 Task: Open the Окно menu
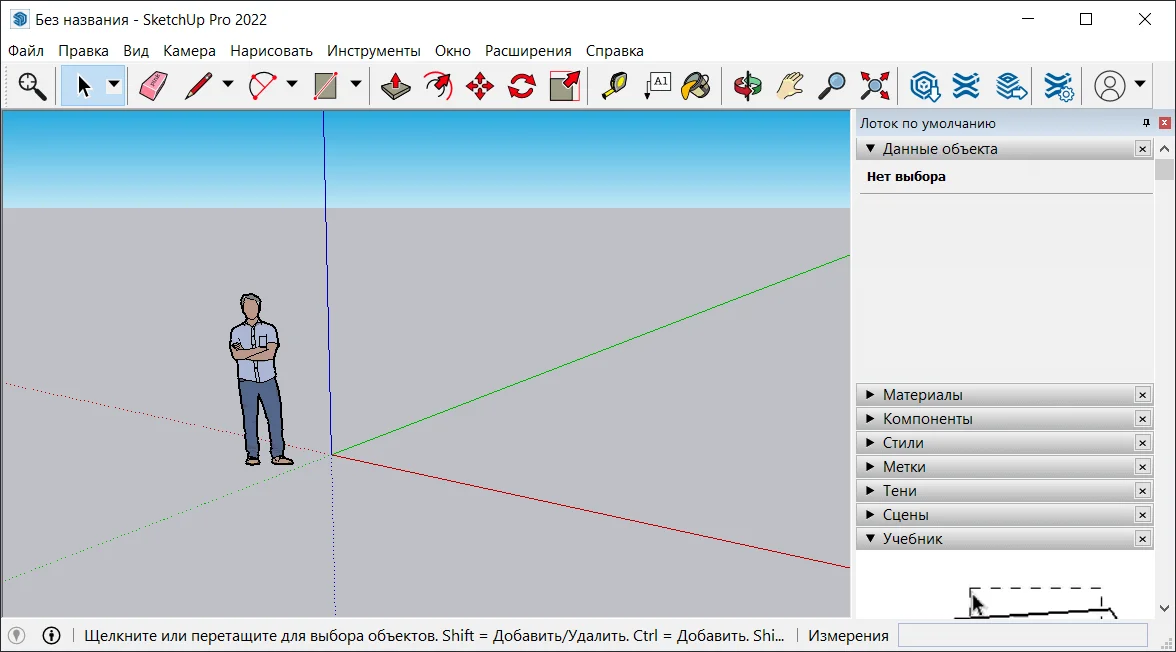tap(452, 50)
